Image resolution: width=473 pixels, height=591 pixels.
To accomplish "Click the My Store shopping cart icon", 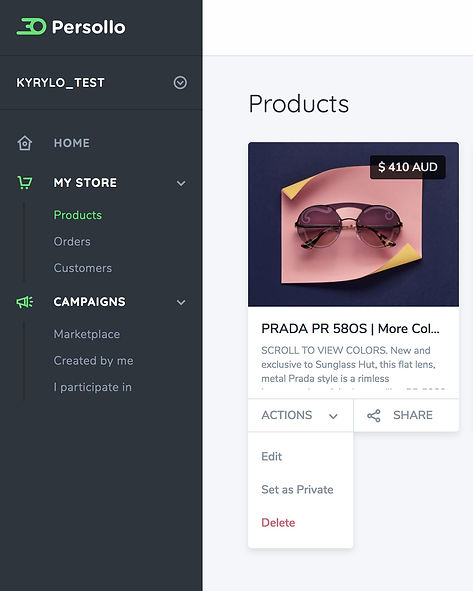I will click(24, 182).
